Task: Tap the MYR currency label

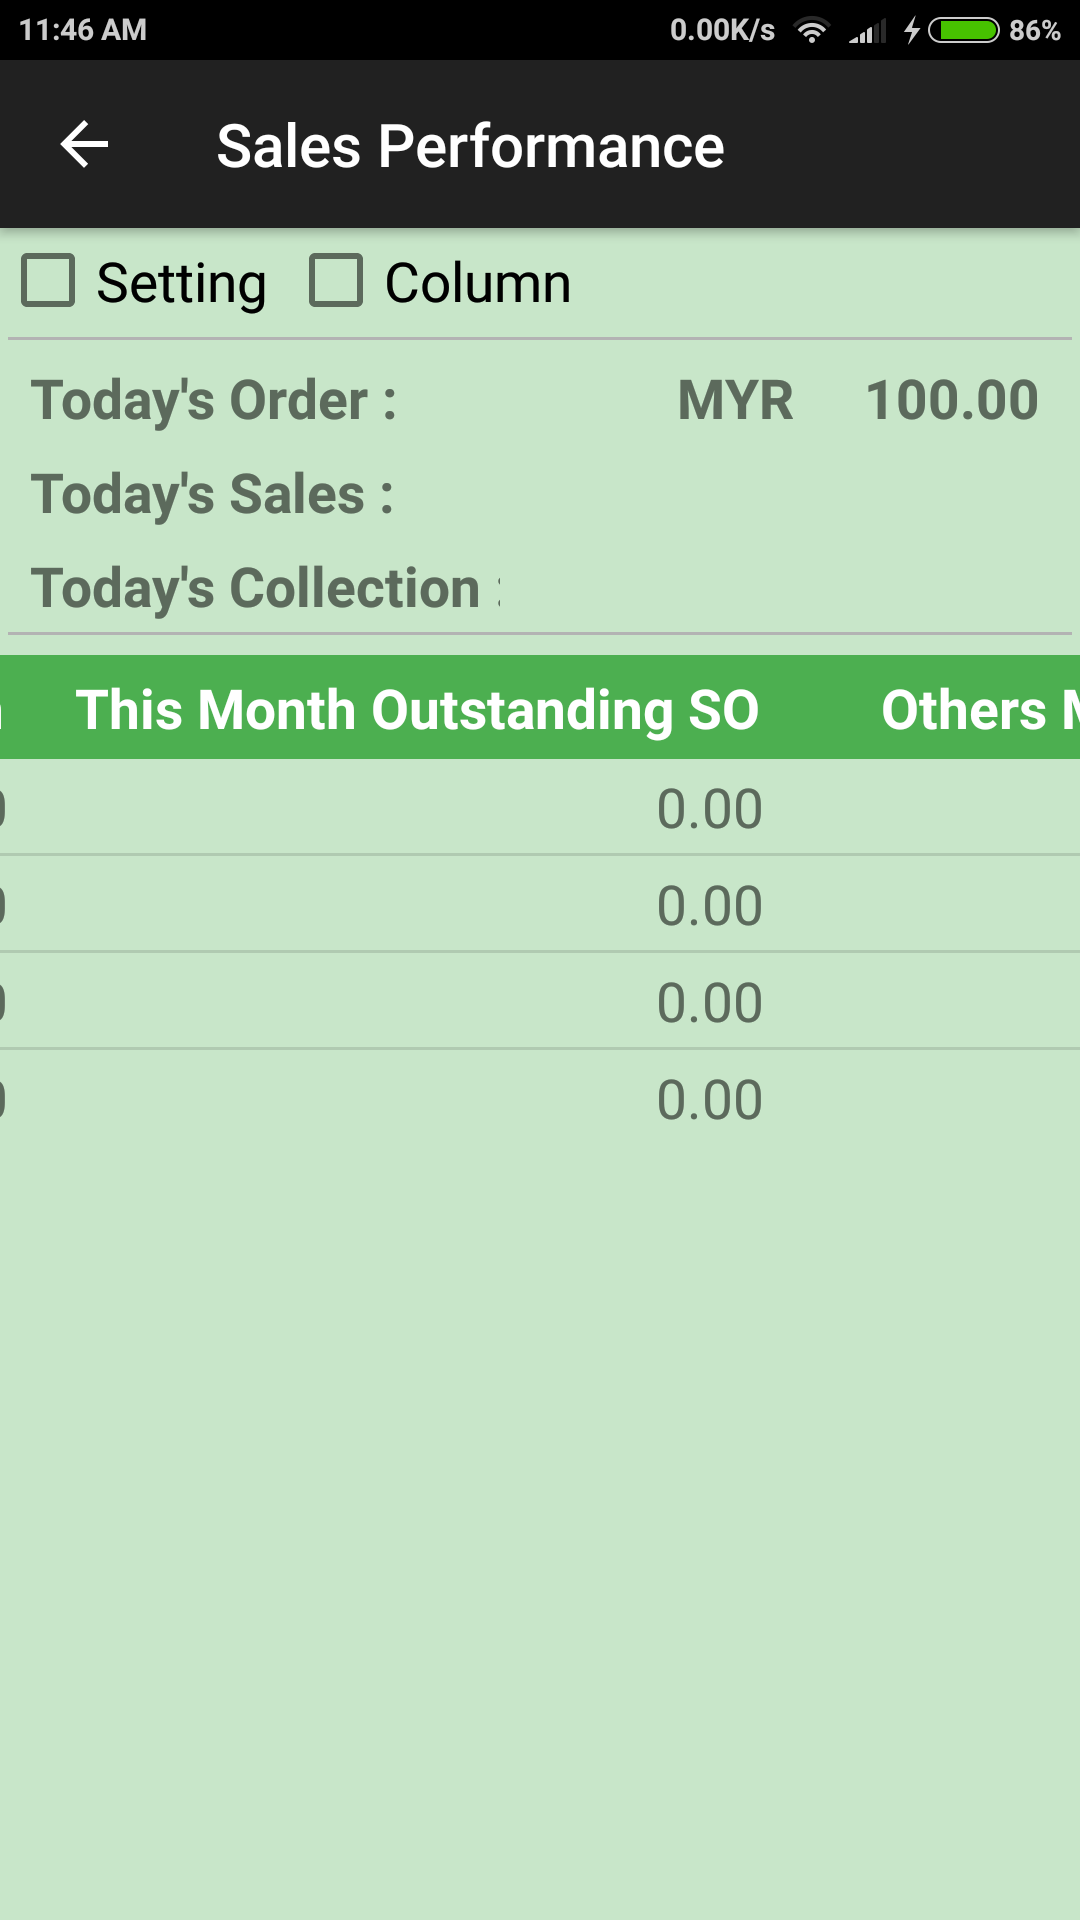Action: 735,400
